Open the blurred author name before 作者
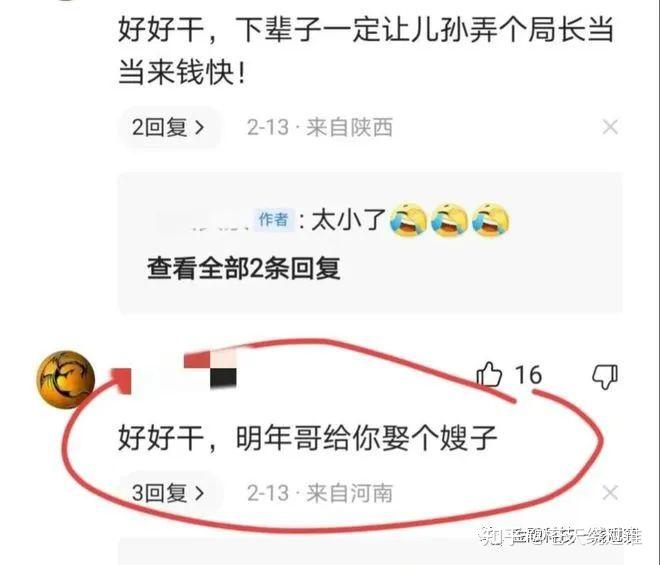The height and width of the screenshot is (565, 660). coord(204,221)
